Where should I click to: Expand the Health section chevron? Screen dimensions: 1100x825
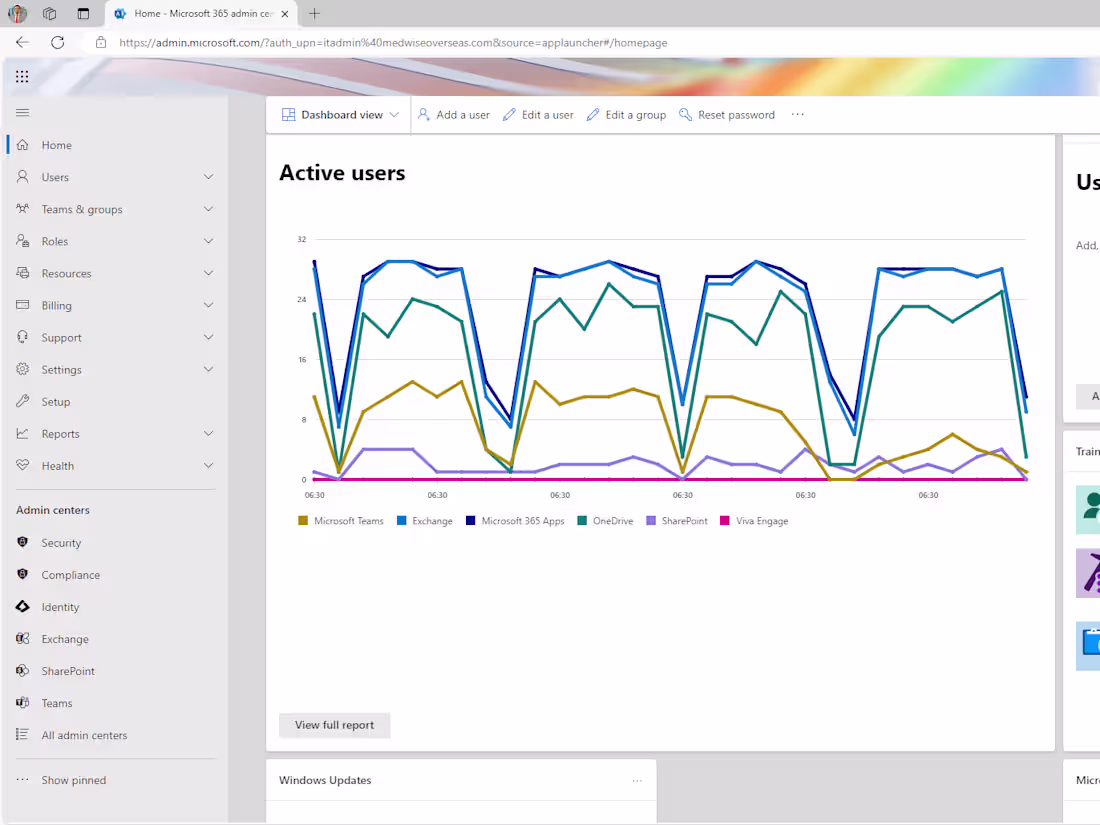[x=208, y=465]
